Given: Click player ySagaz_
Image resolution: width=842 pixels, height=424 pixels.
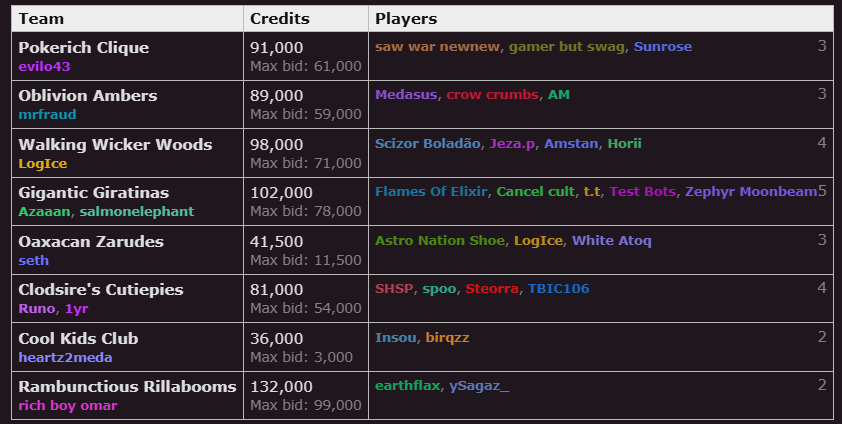Looking at the screenshot, I should coord(479,386).
